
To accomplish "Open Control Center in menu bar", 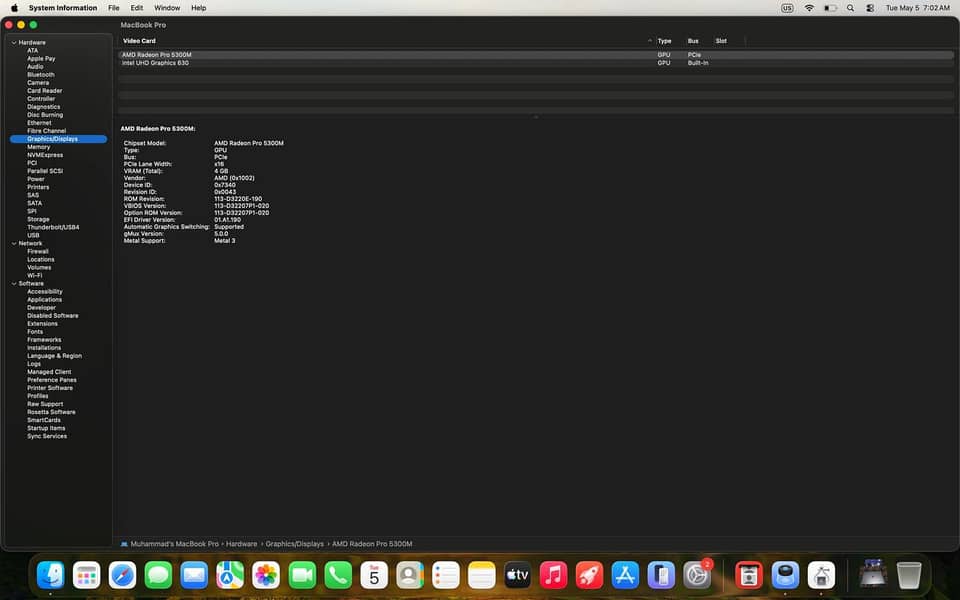I will click(x=870, y=8).
